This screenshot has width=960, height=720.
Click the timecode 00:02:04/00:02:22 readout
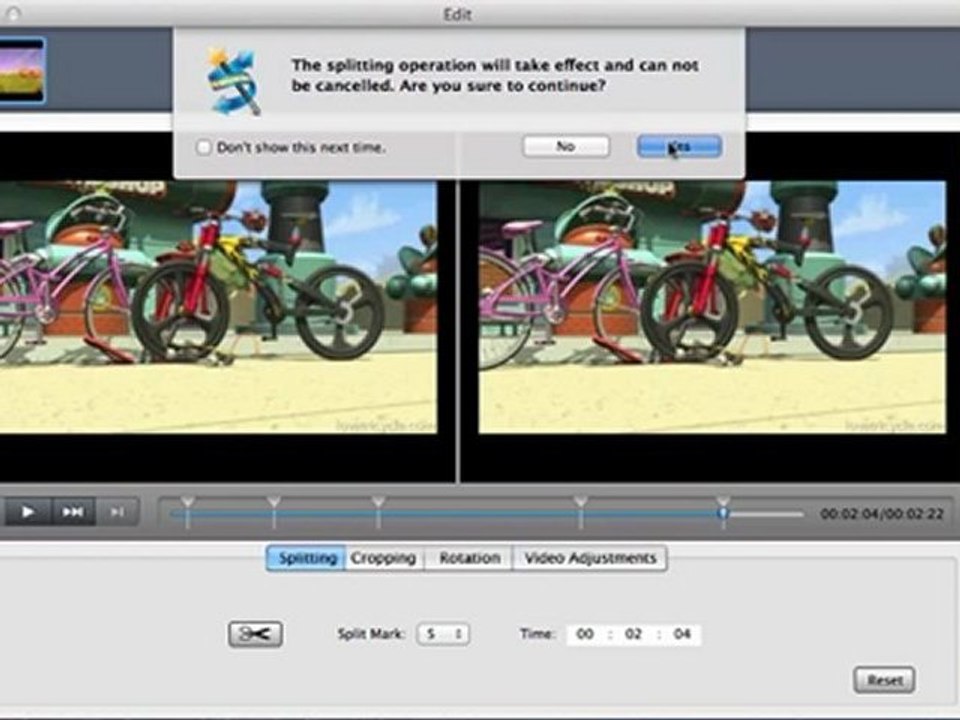pos(882,514)
